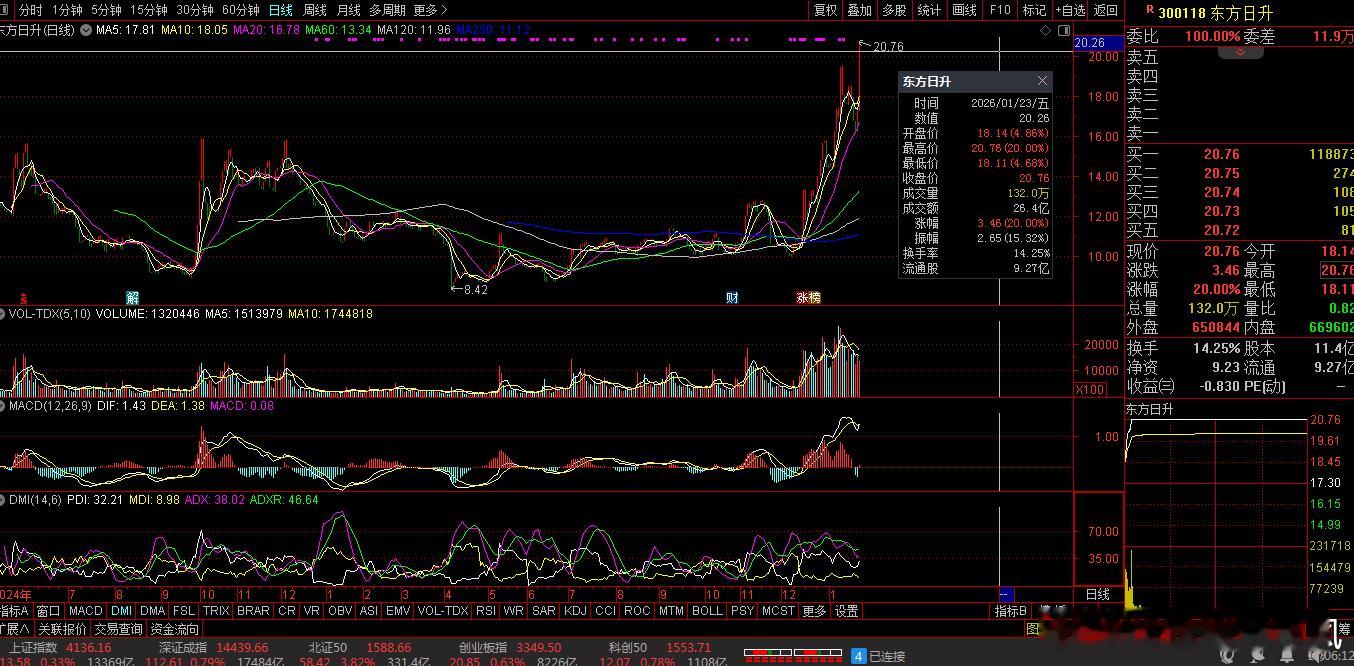Open the MACD(12,26,9) indicator dropdown
The width and height of the screenshot is (1354, 666).
pos(4,406)
